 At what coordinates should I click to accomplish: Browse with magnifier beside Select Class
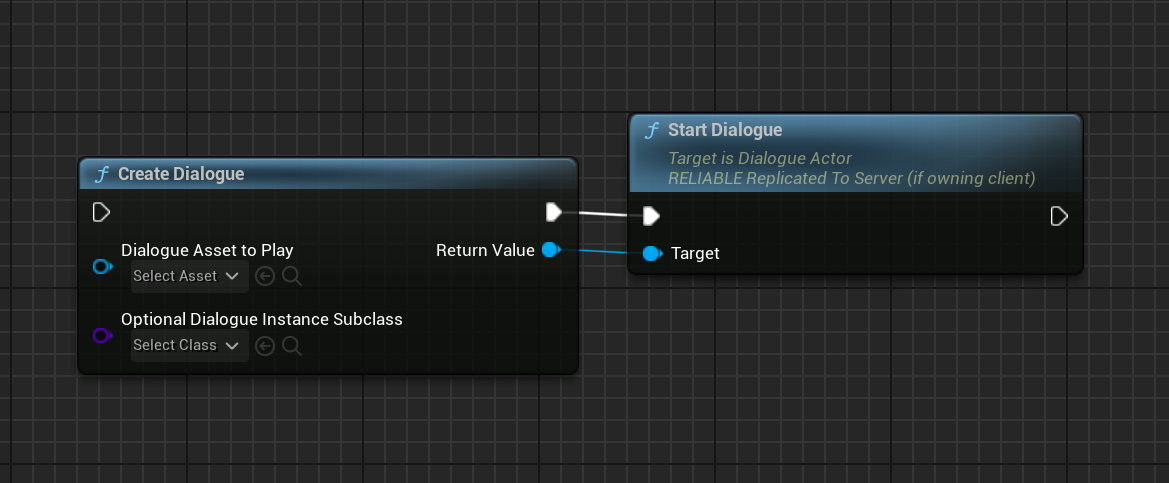[x=291, y=346]
